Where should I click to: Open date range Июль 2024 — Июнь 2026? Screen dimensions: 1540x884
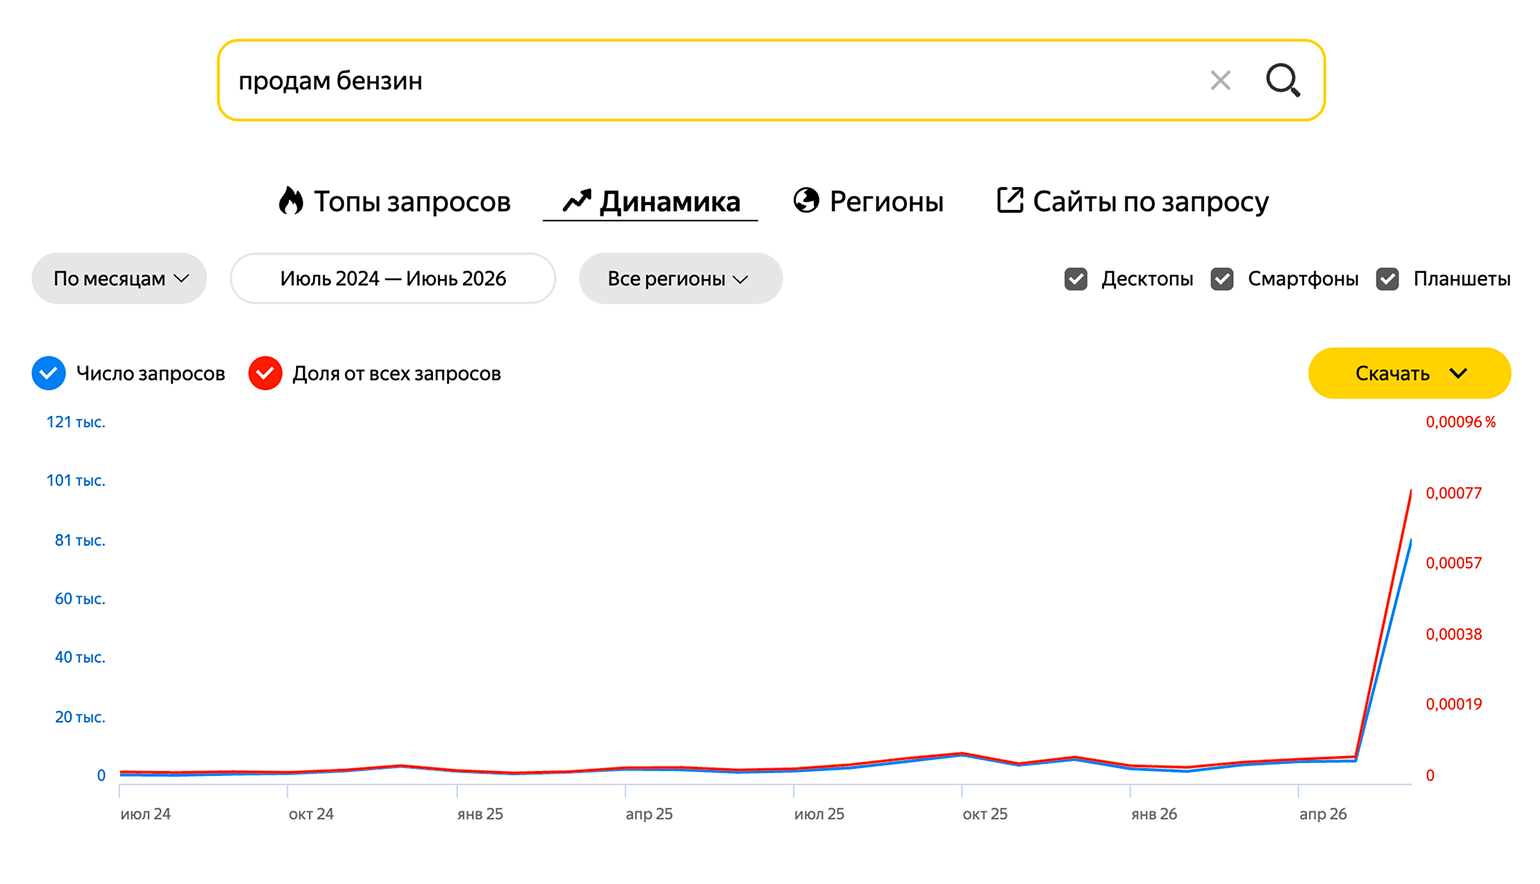(393, 278)
